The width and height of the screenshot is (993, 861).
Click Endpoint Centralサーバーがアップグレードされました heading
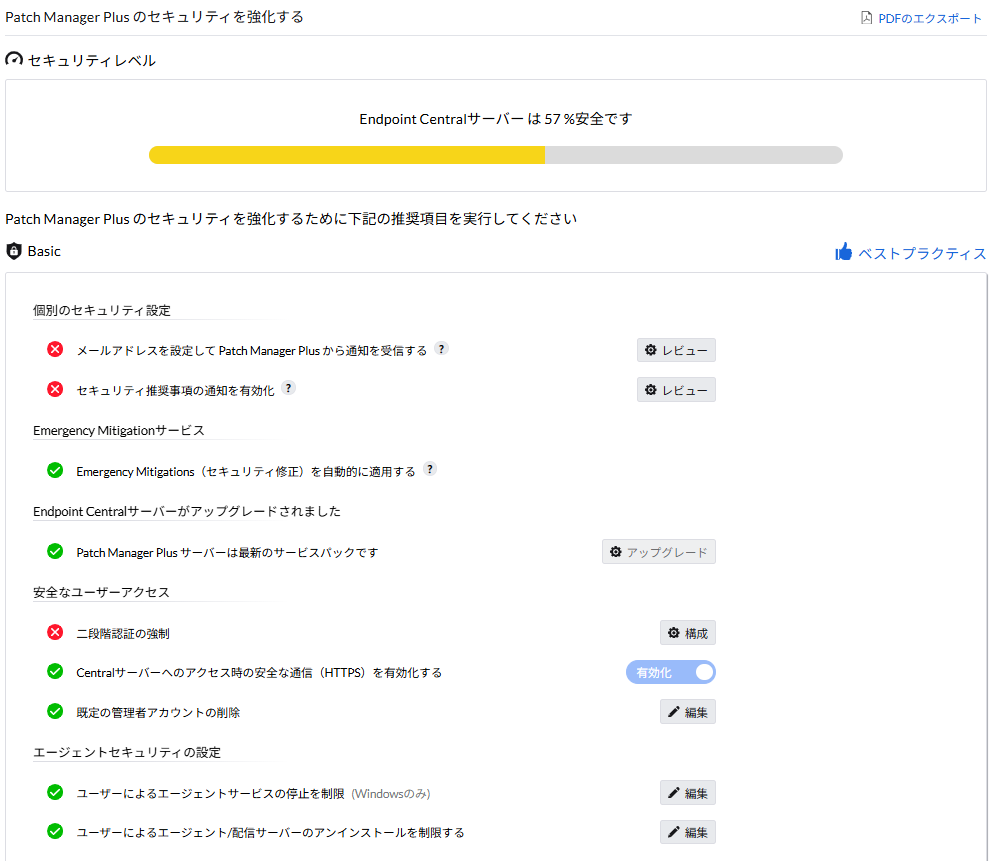[x=187, y=512]
